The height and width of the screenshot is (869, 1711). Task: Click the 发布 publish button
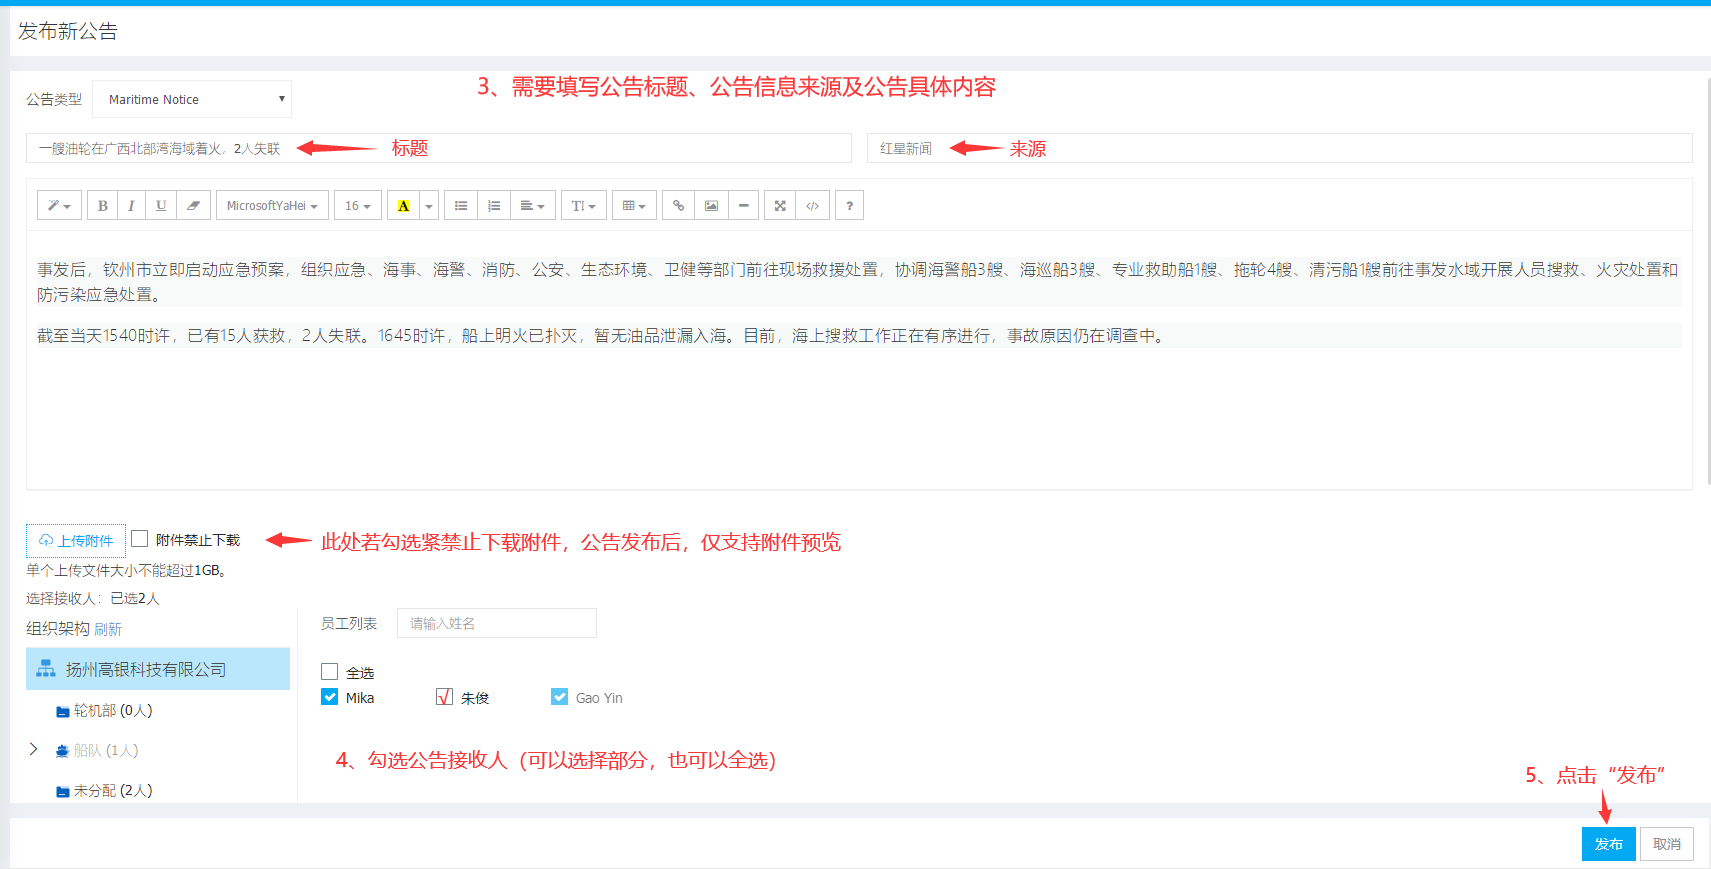click(1609, 844)
